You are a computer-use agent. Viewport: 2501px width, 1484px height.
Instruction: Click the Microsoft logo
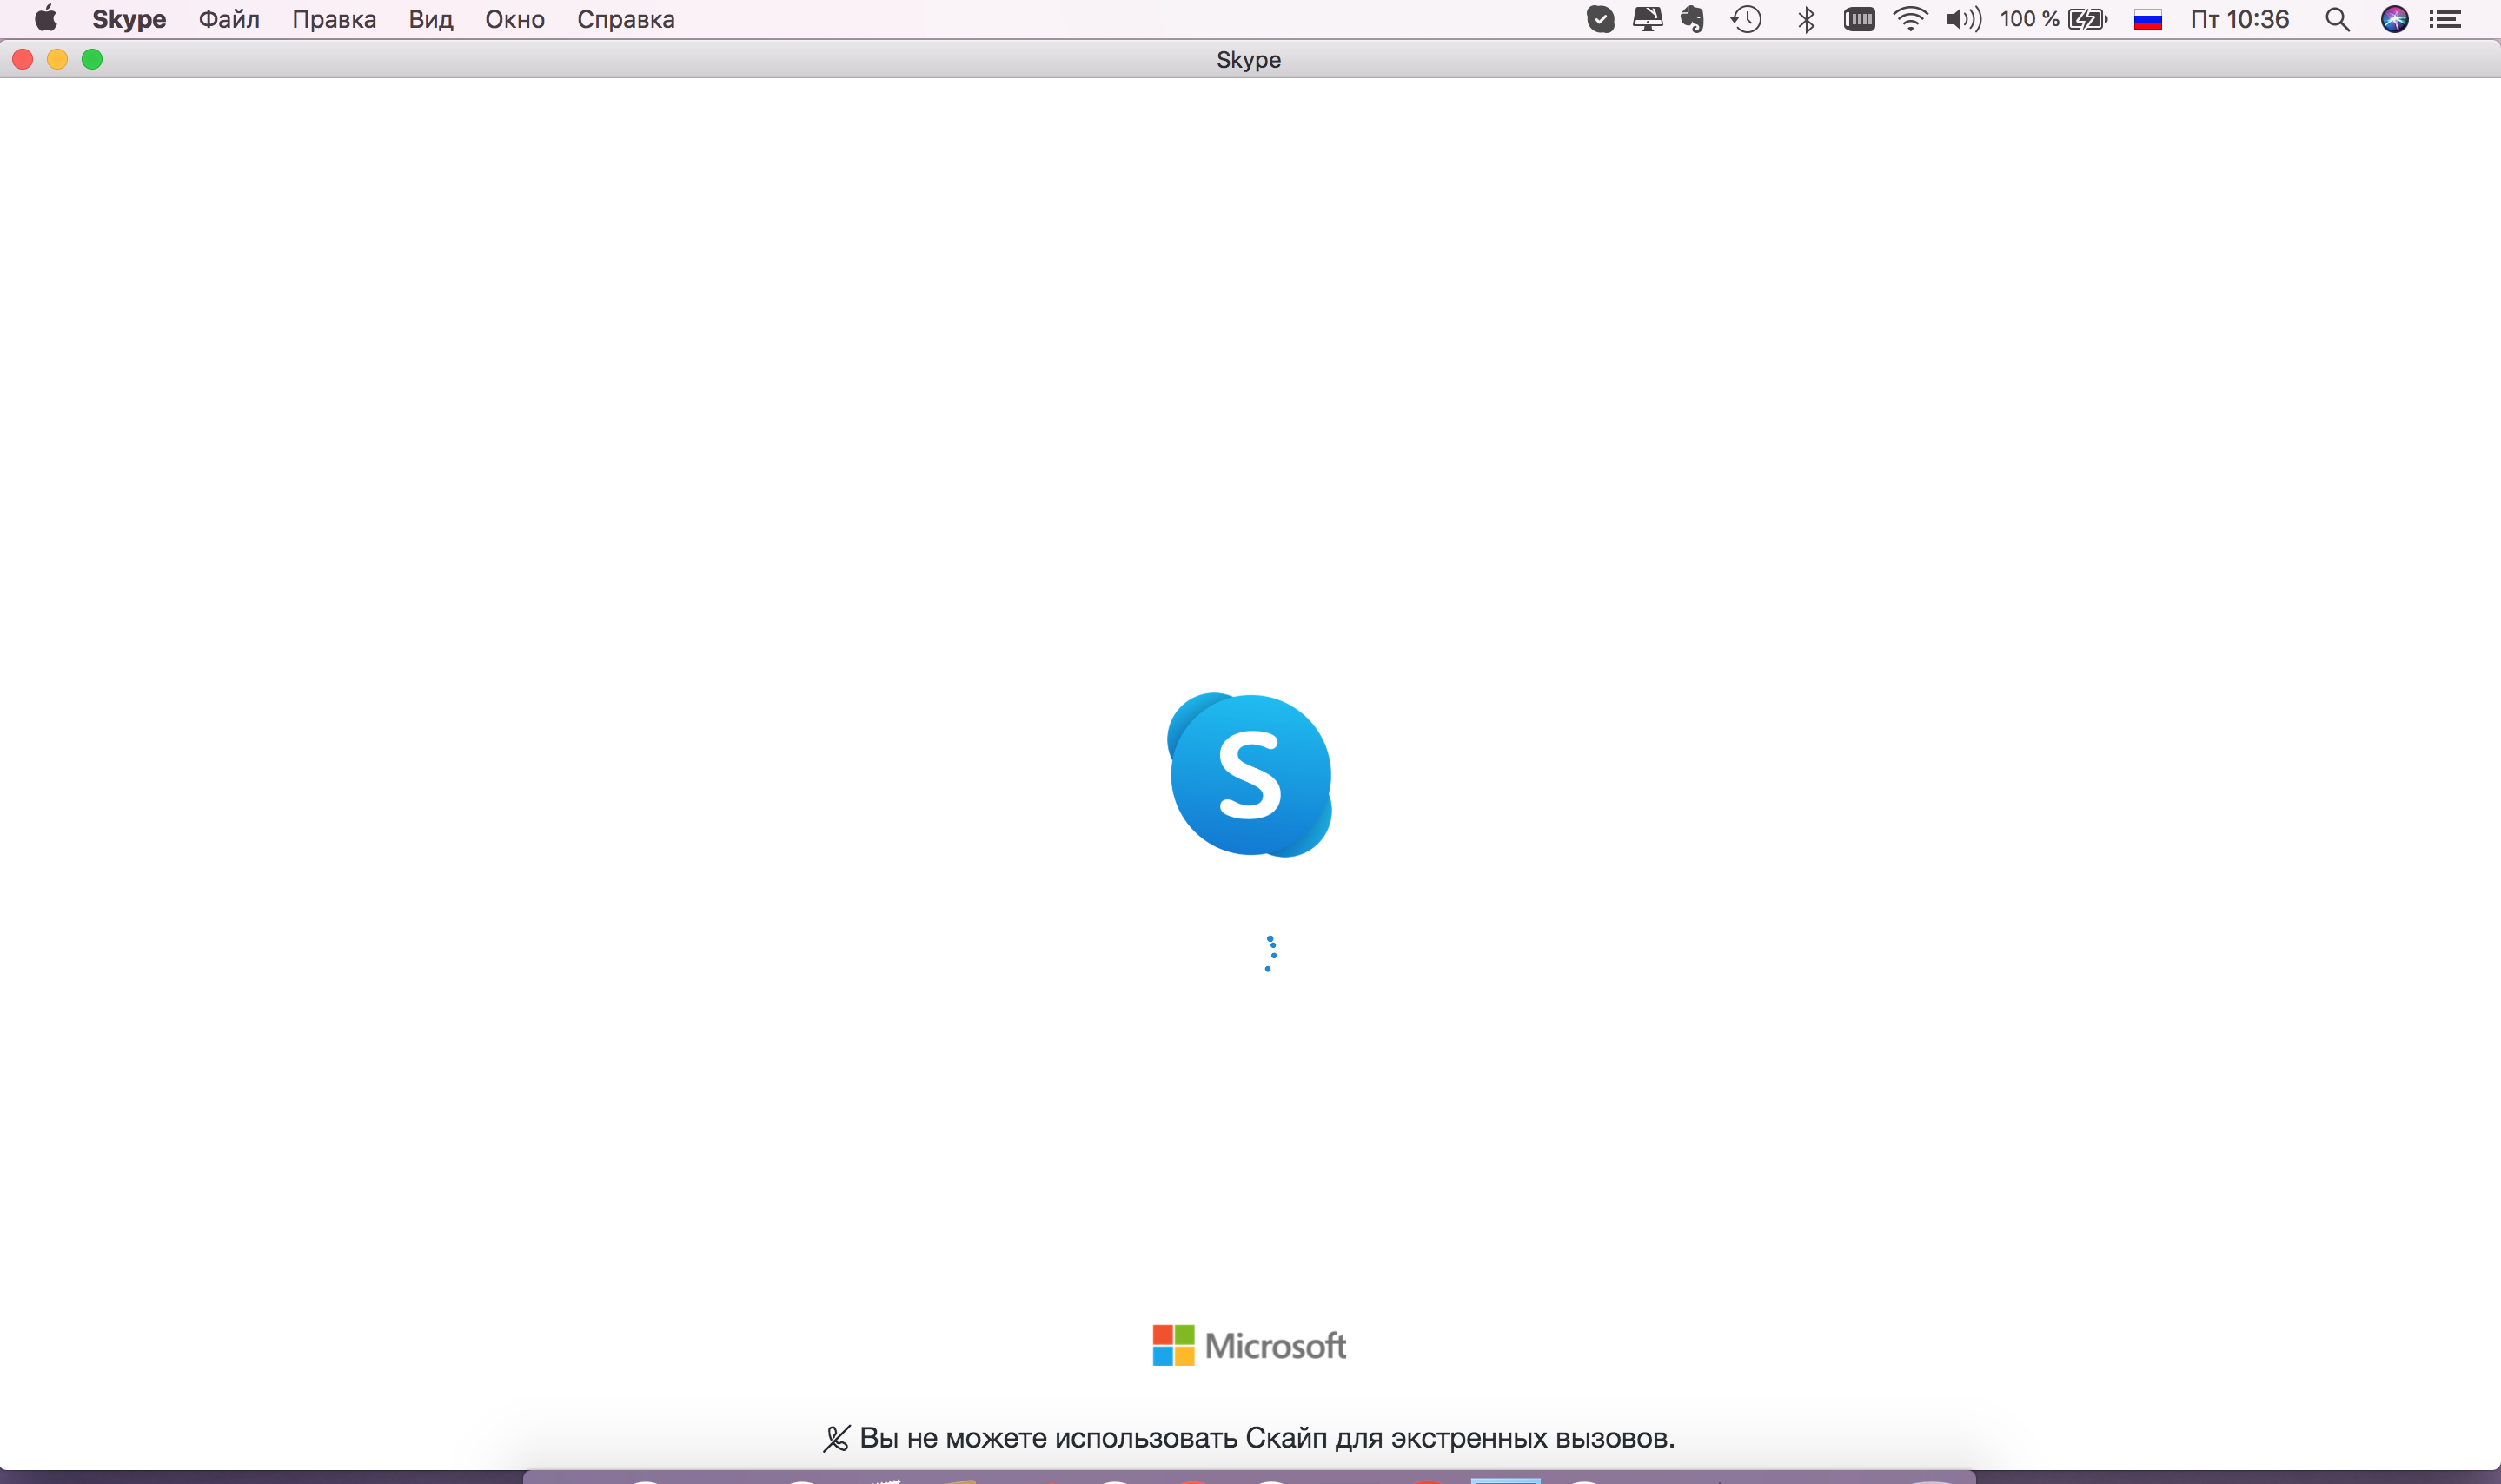1249,1346
